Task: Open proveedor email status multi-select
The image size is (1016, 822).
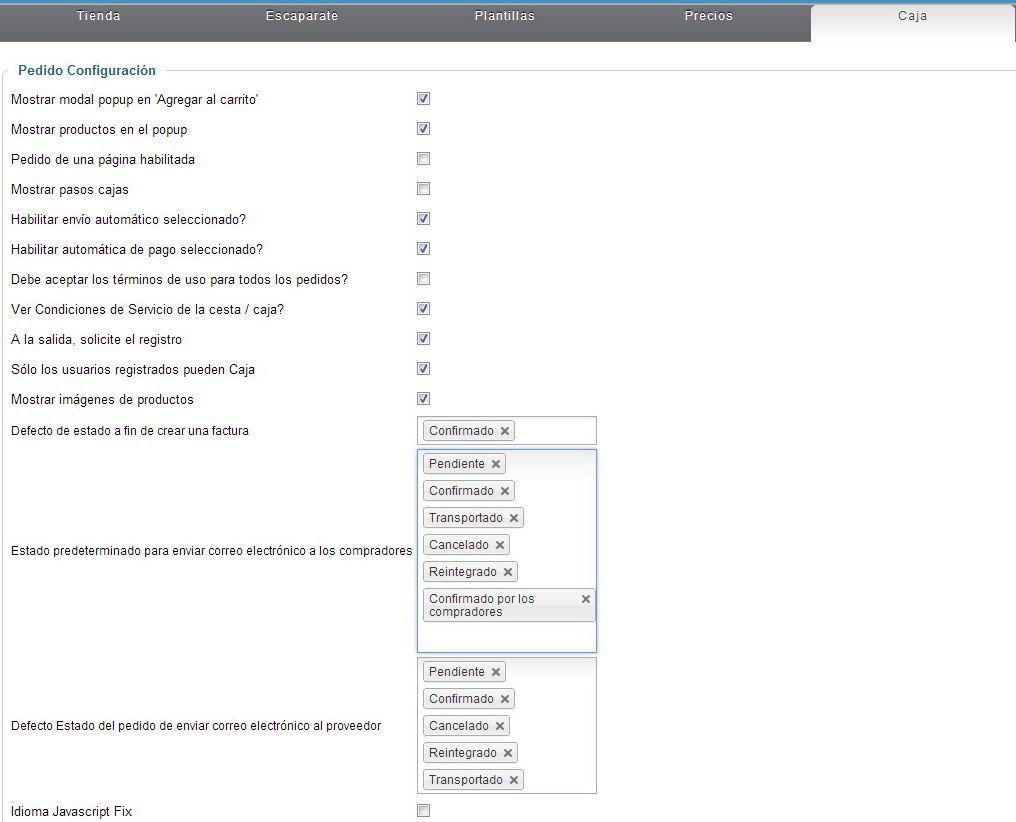Action: (507, 725)
